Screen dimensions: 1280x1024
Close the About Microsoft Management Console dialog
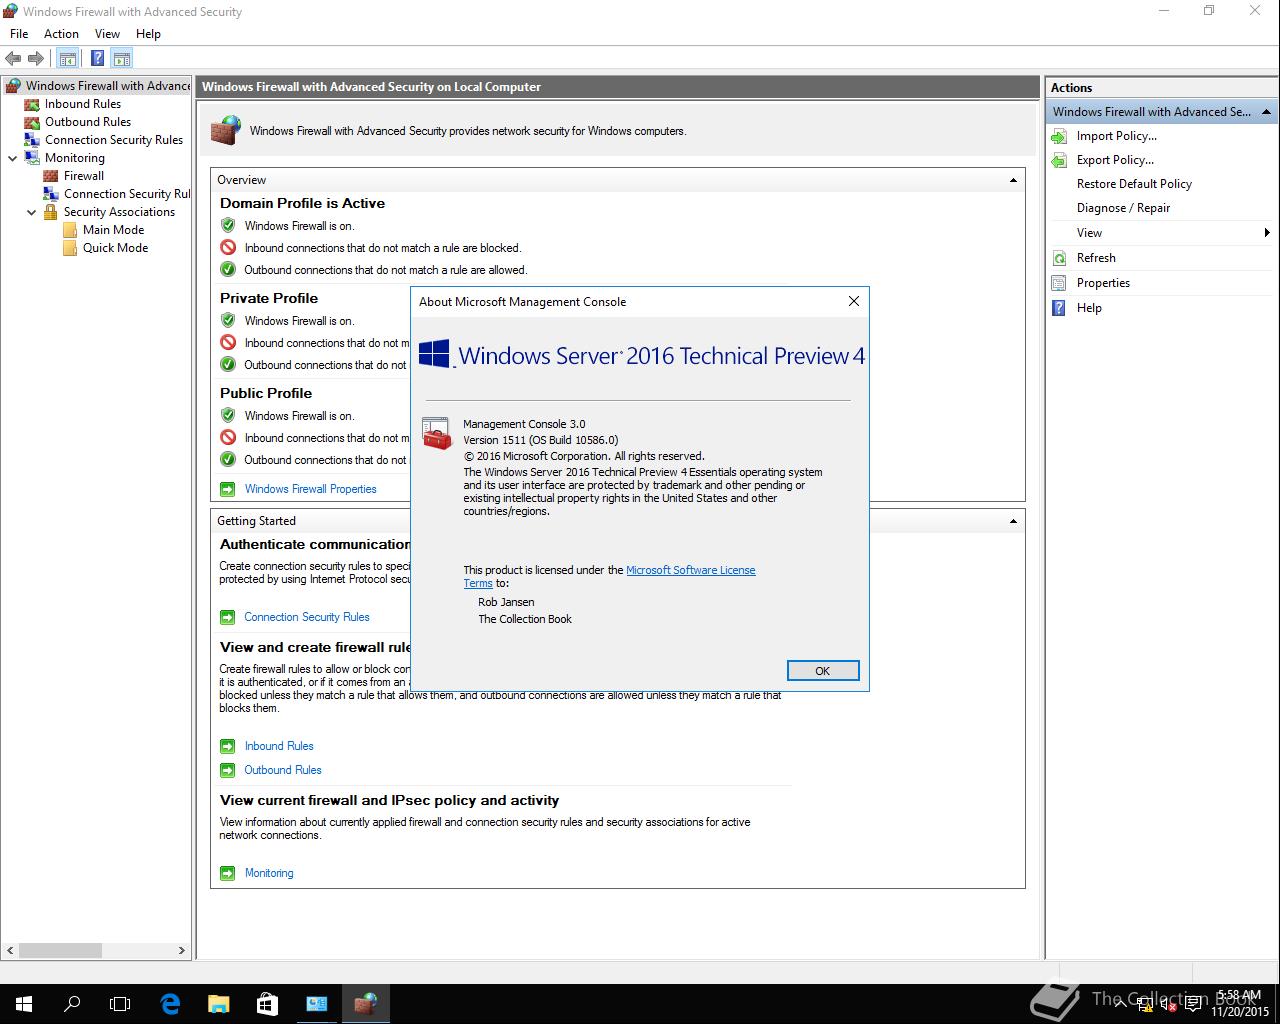pyautogui.click(x=853, y=301)
